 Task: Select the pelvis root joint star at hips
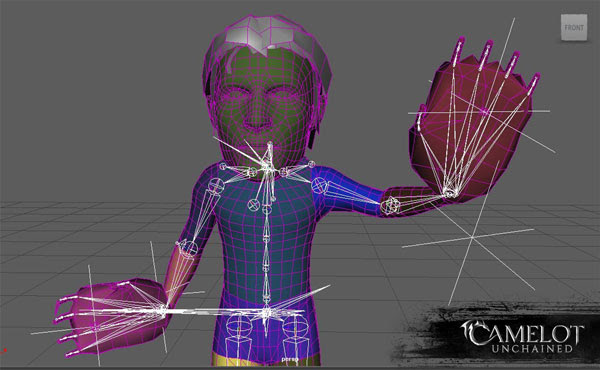pyautogui.click(x=266, y=313)
